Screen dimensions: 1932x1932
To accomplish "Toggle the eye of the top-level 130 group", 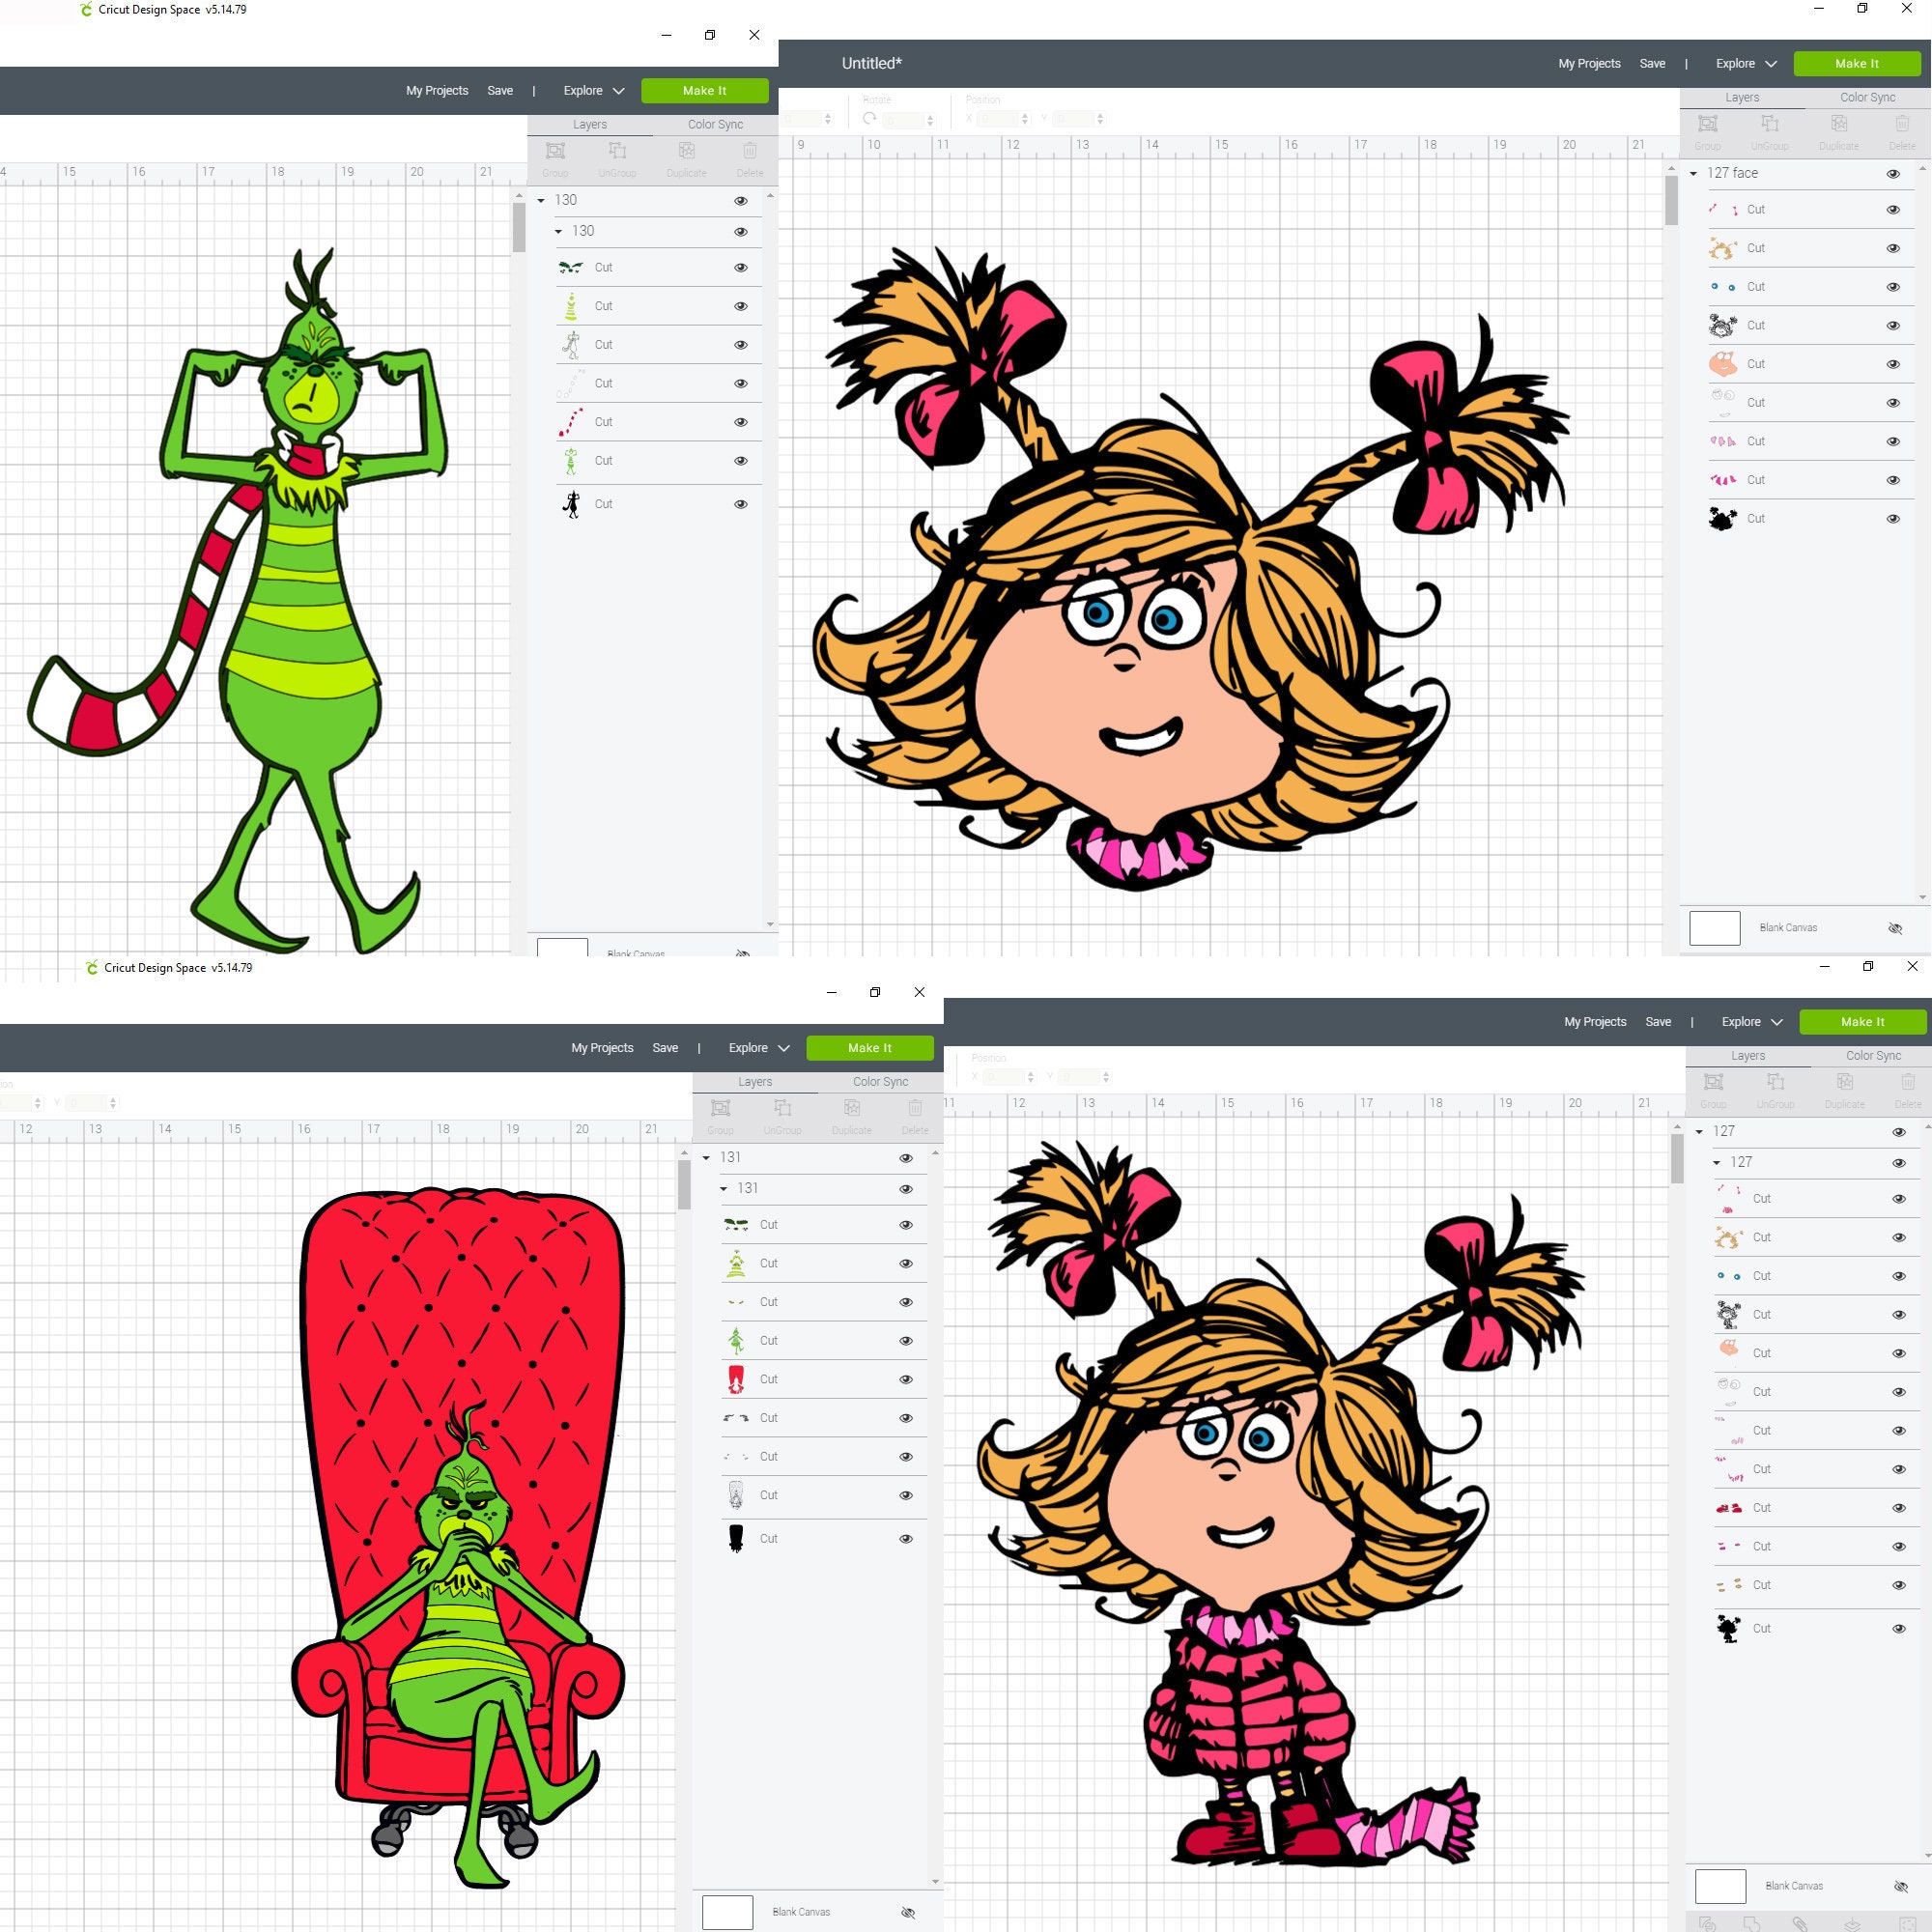I will click(x=740, y=201).
